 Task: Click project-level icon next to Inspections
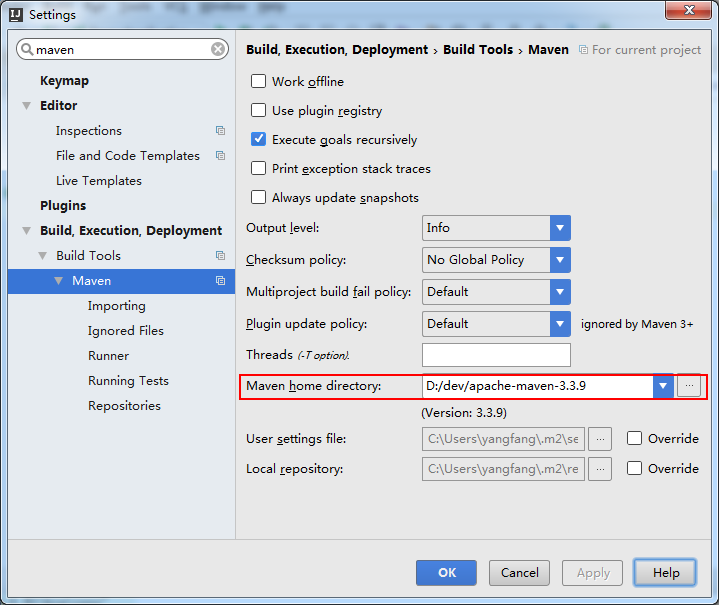tap(221, 131)
